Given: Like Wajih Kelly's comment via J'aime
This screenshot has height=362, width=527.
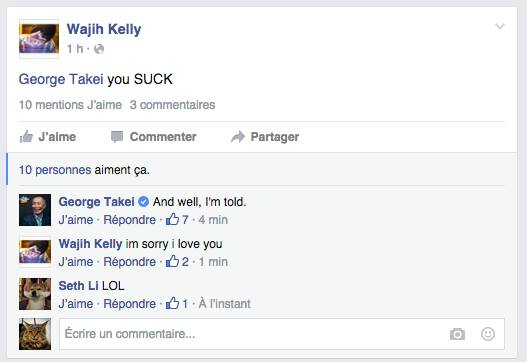Looking at the screenshot, I should point(76,262).
